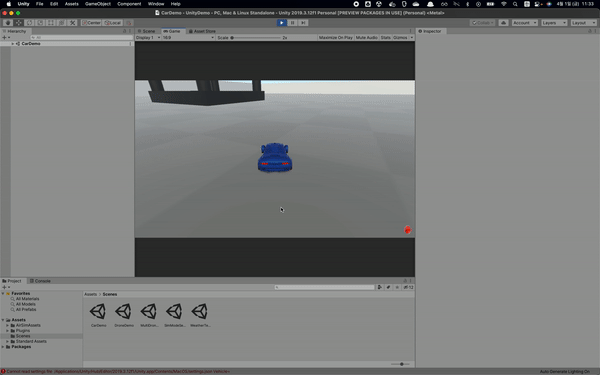The height and width of the screenshot is (375, 600).
Task: Click the Search by Type icon in Project
Action: point(380,287)
